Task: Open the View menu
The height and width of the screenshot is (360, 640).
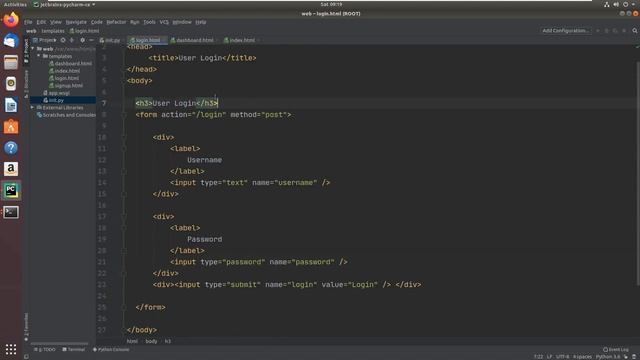Action: (x=56, y=22)
